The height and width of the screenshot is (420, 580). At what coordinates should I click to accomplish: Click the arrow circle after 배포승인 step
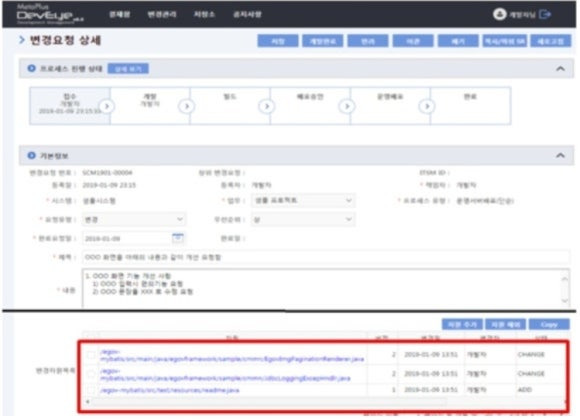point(347,107)
